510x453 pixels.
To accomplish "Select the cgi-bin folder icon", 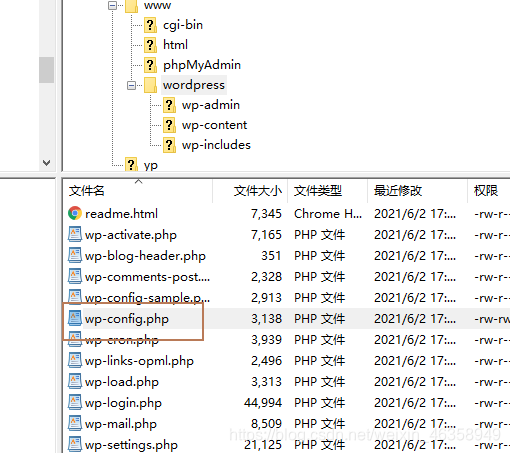I will pos(150,25).
